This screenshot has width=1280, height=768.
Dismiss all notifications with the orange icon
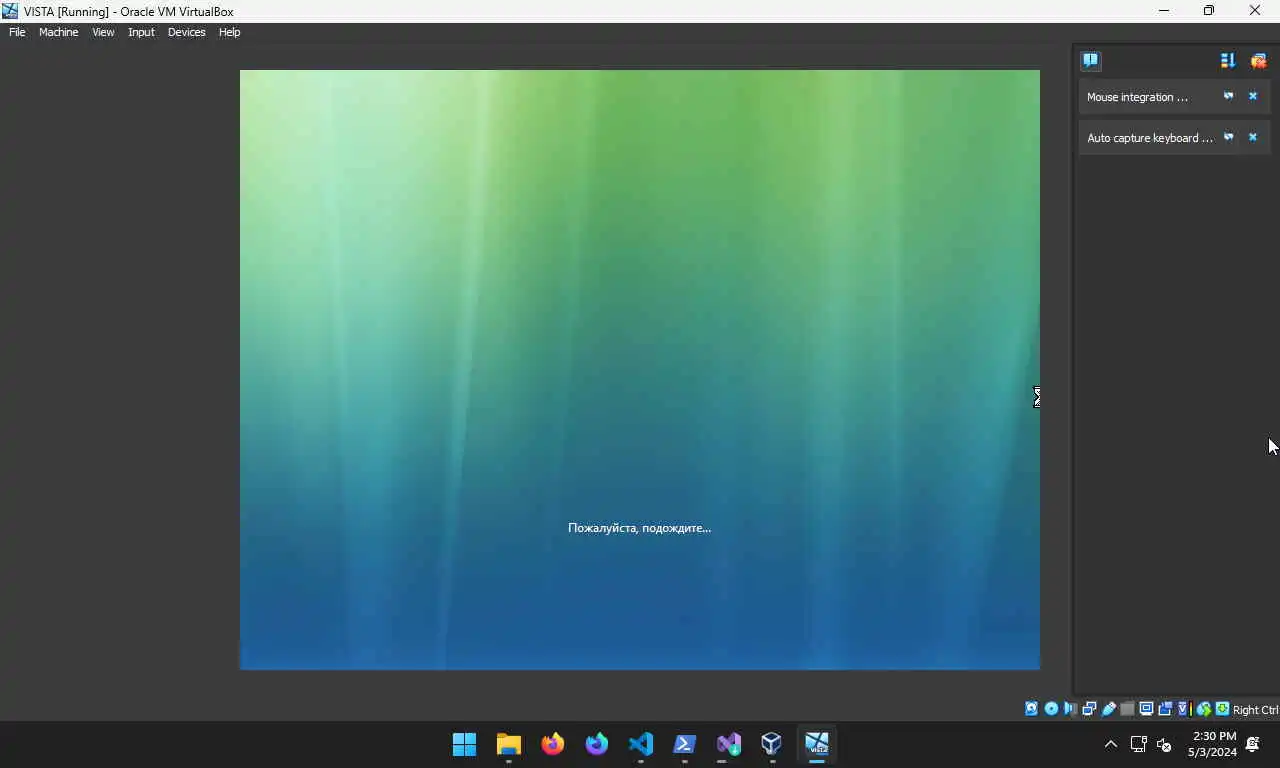pyautogui.click(x=1258, y=60)
